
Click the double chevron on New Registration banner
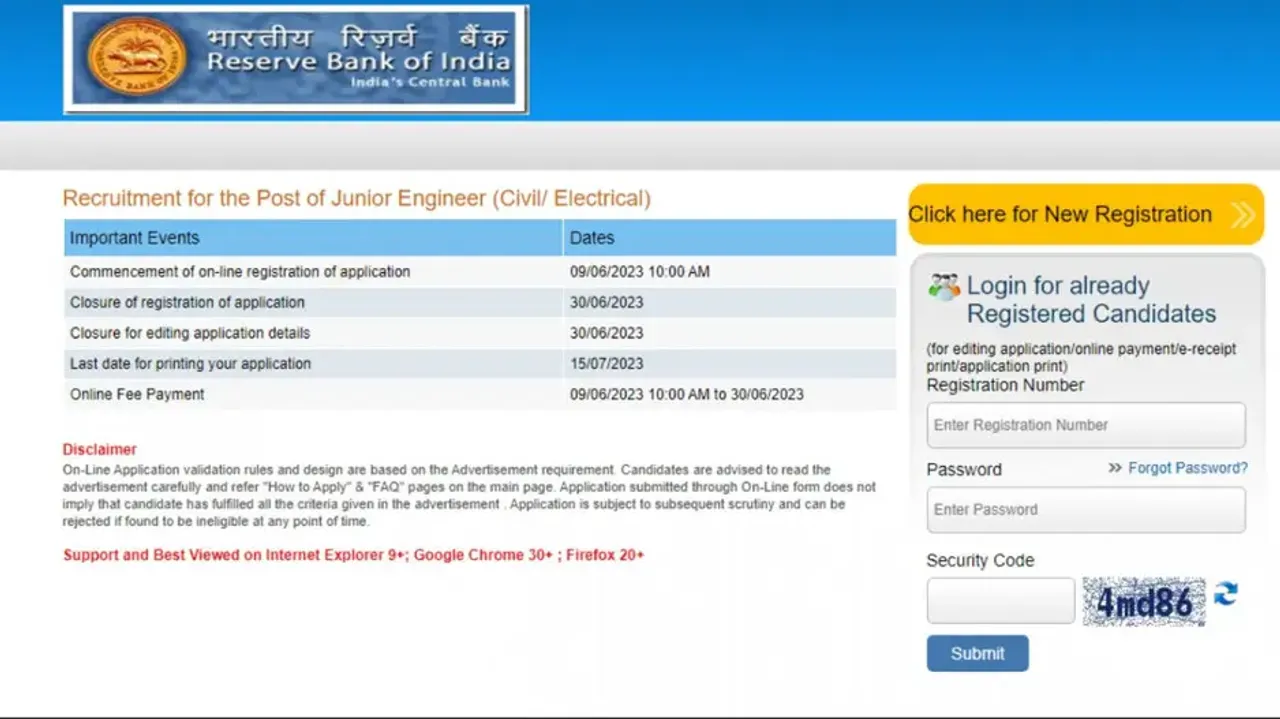pos(1242,215)
